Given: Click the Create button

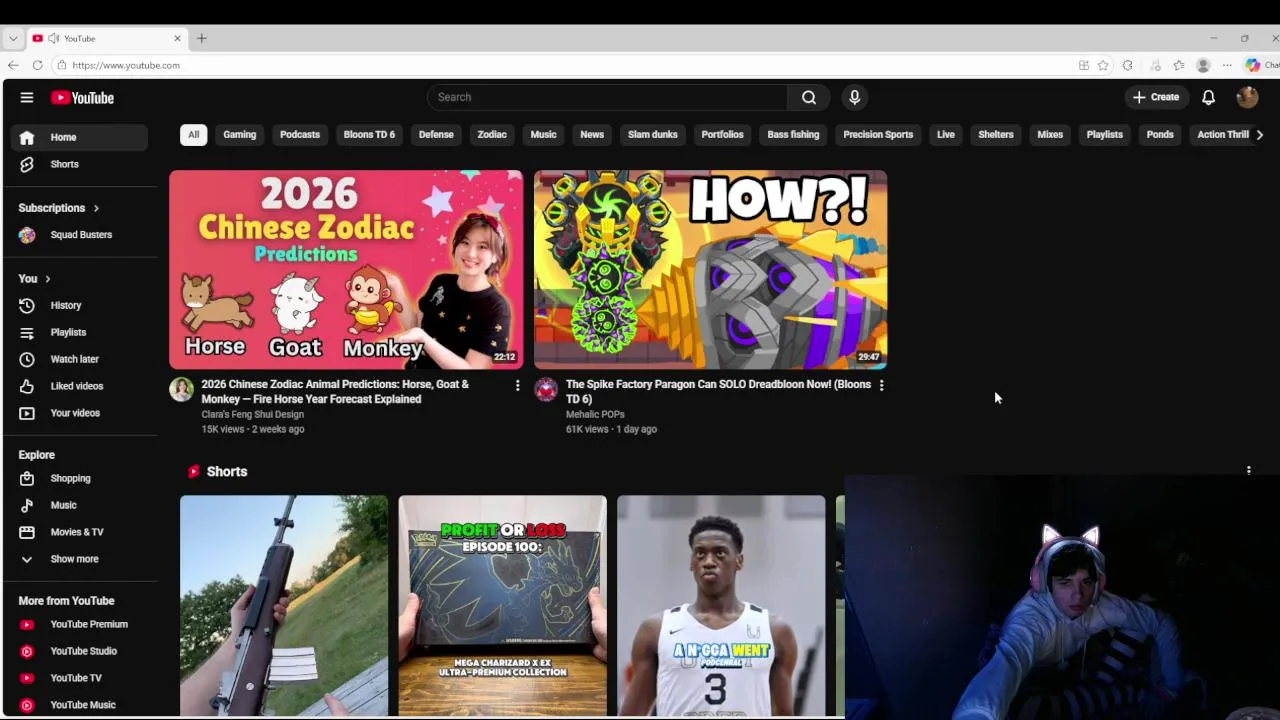Looking at the screenshot, I should tap(1155, 97).
